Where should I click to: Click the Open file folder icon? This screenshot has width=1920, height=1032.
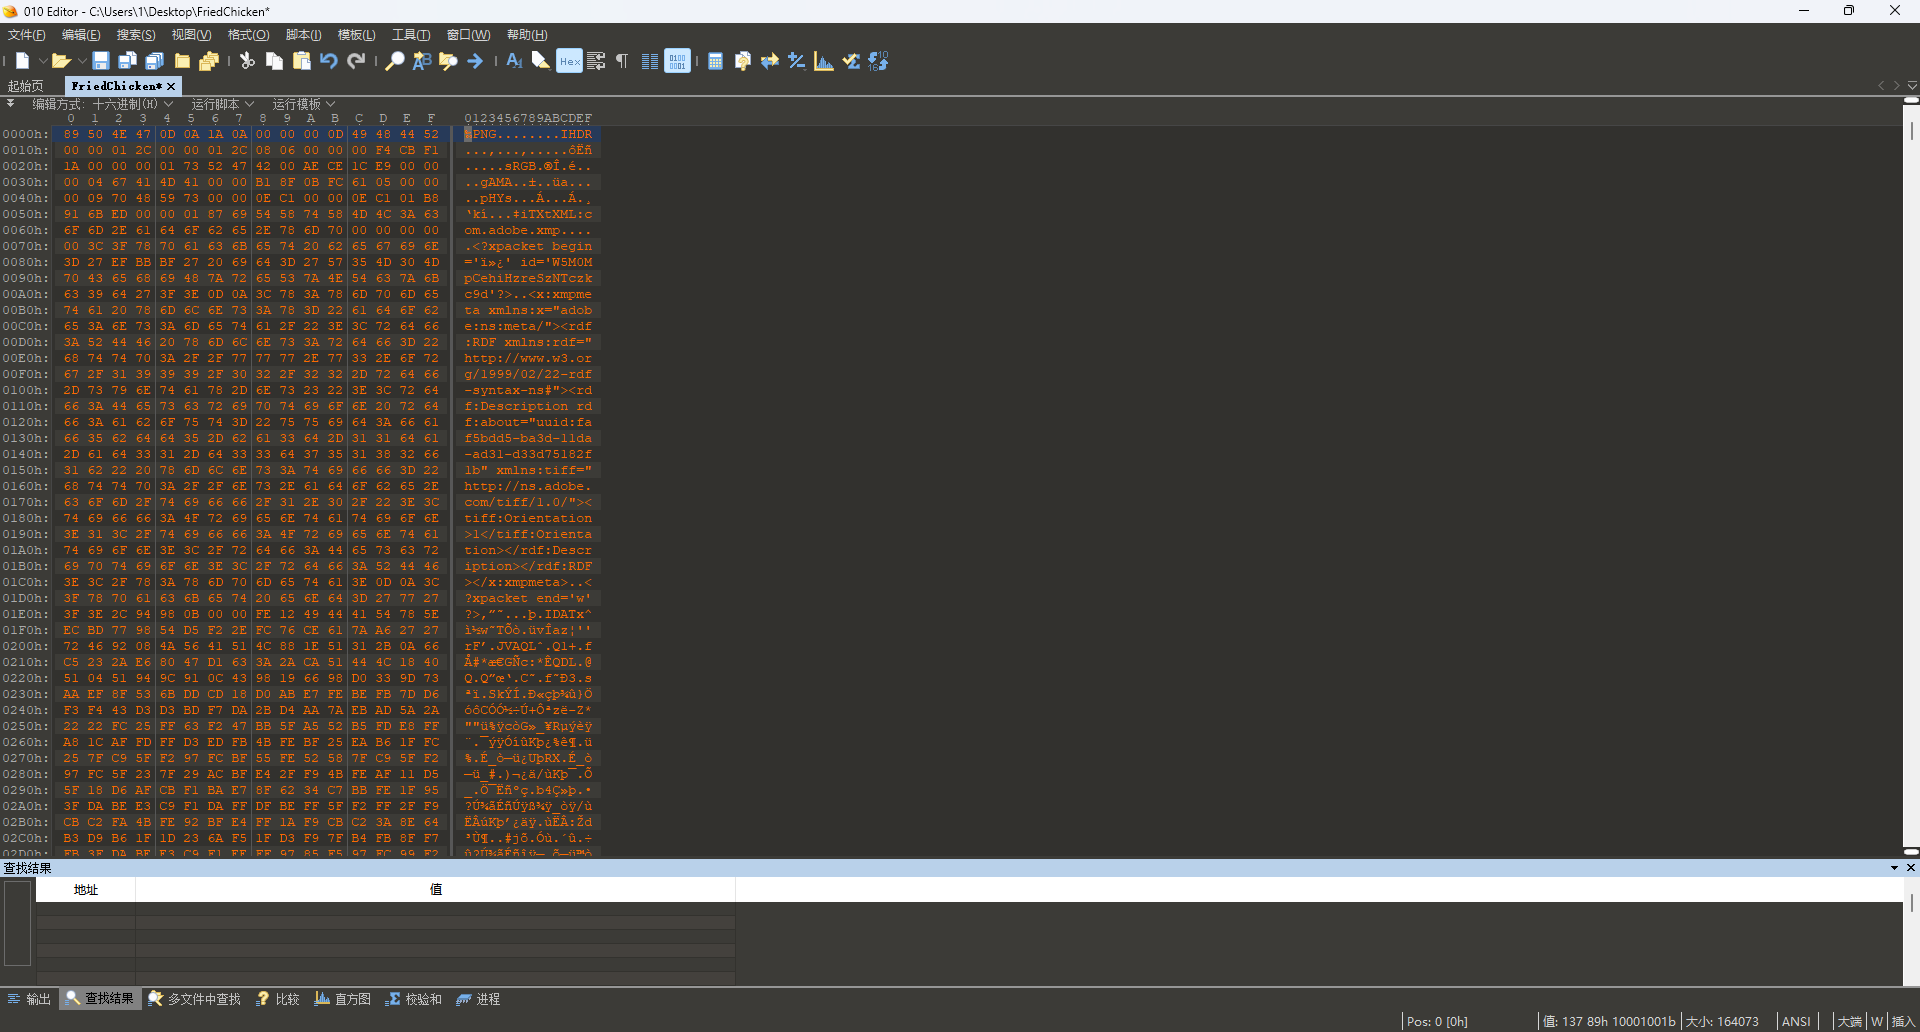click(x=60, y=61)
